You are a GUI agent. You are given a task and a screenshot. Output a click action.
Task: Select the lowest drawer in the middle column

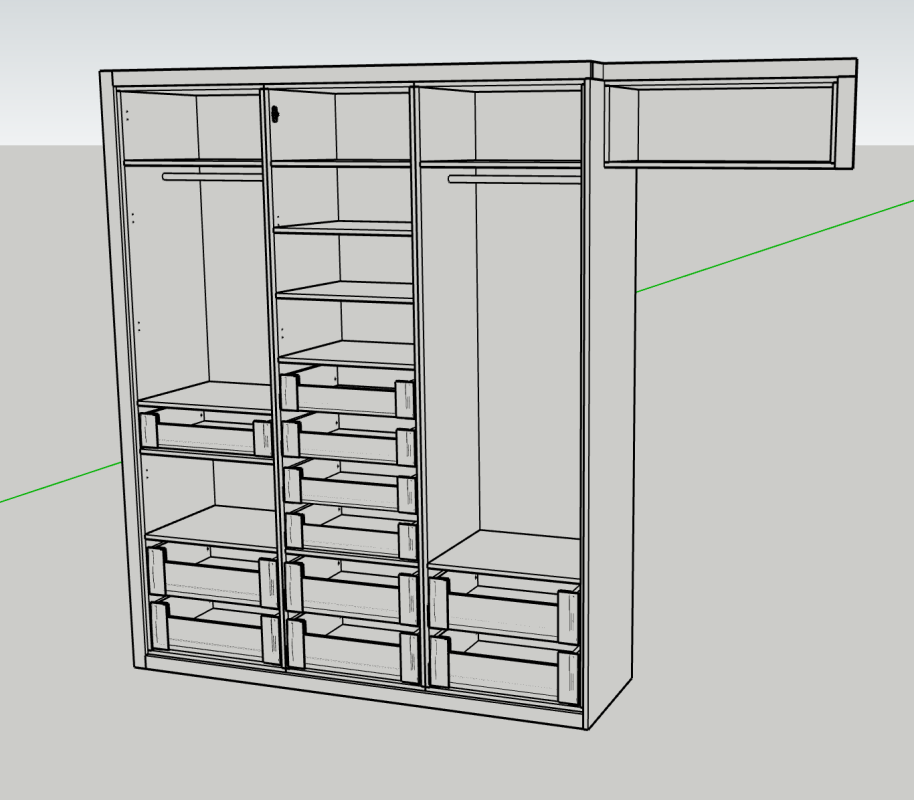(353, 647)
